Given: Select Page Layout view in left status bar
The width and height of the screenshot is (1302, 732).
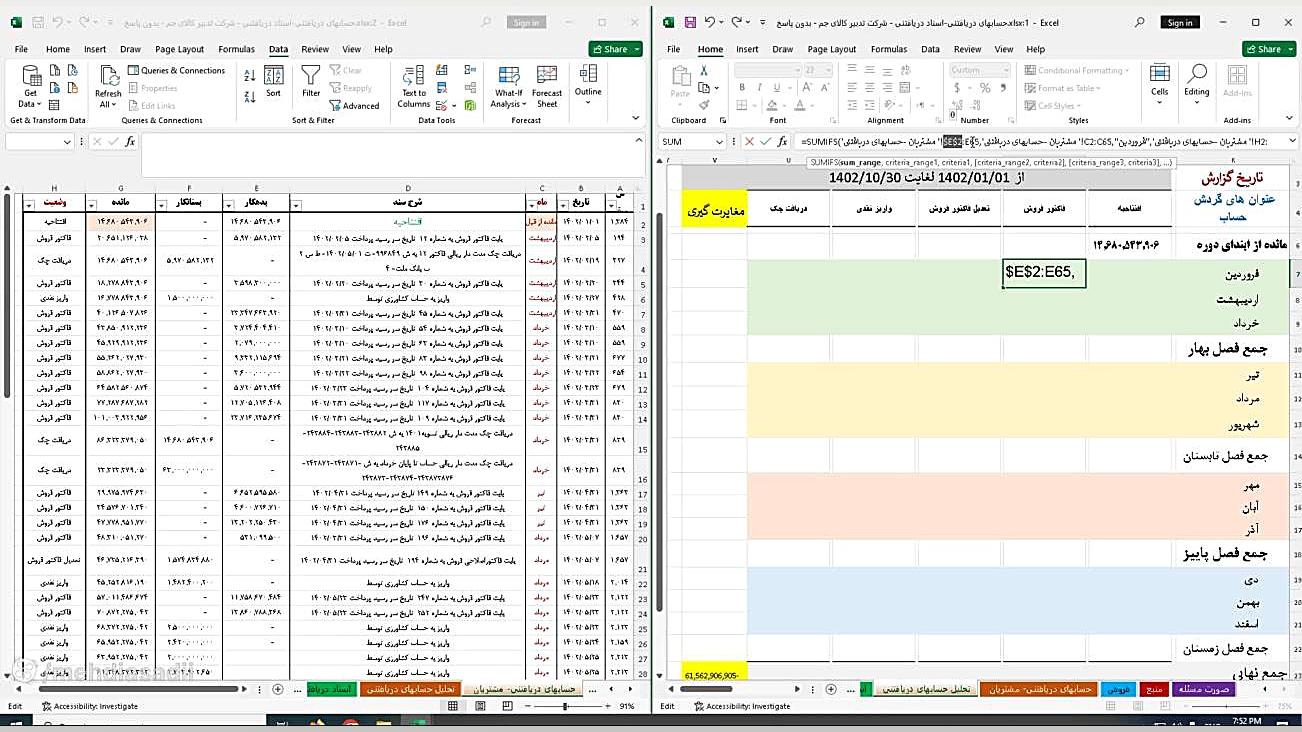Looking at the screenshot, I should pos(478,706).
